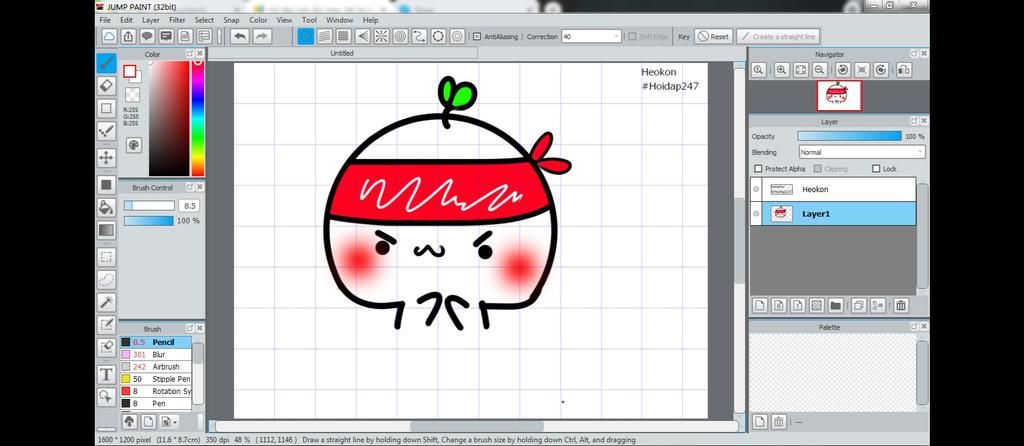Select the Pencil brush

point(156,342)
